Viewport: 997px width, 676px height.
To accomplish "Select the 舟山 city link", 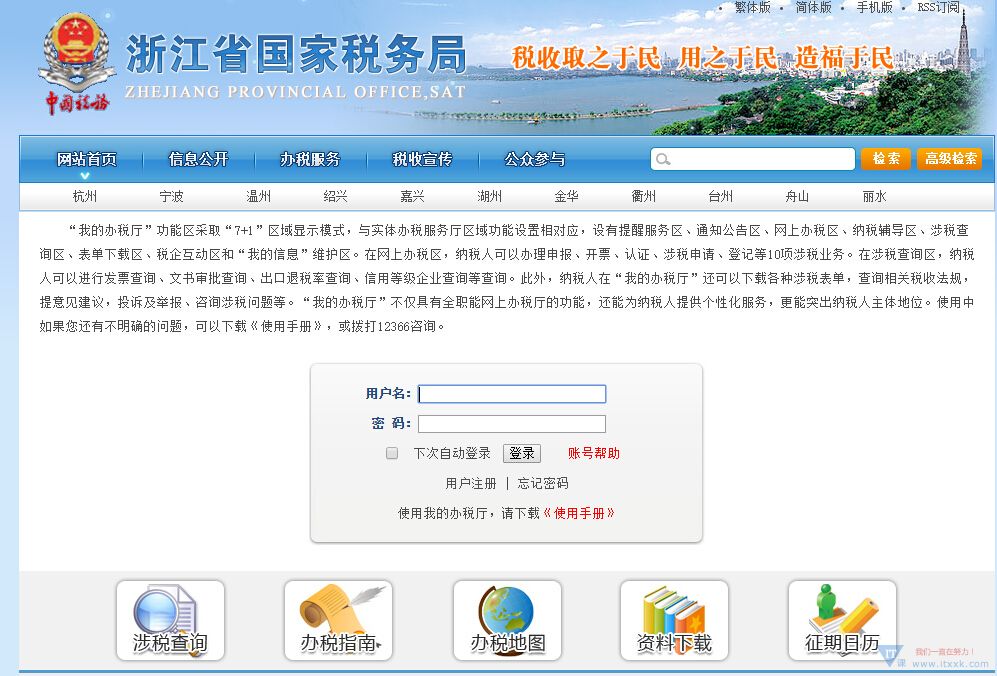I will (x=797, y=197).
